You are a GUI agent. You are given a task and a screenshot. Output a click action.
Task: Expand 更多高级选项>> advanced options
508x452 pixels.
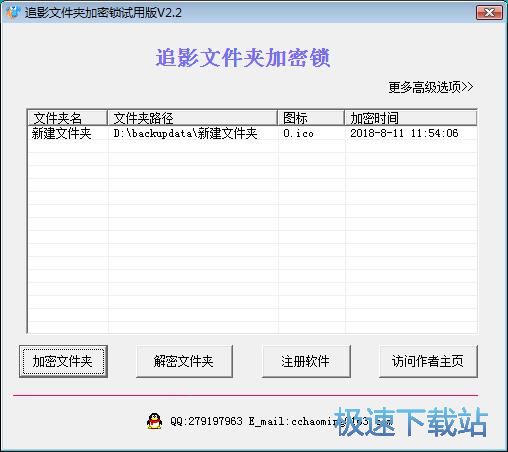coord(431,87)
